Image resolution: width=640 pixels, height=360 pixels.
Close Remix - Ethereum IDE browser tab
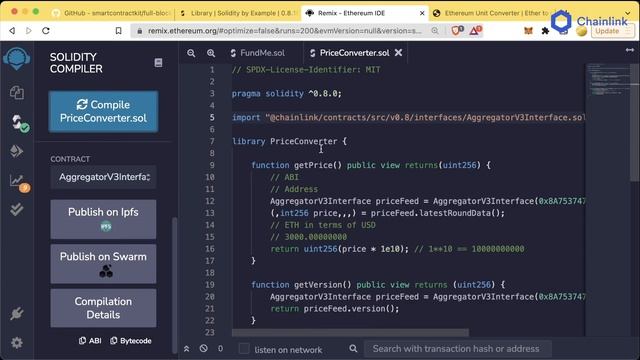[x=422, y=13]
